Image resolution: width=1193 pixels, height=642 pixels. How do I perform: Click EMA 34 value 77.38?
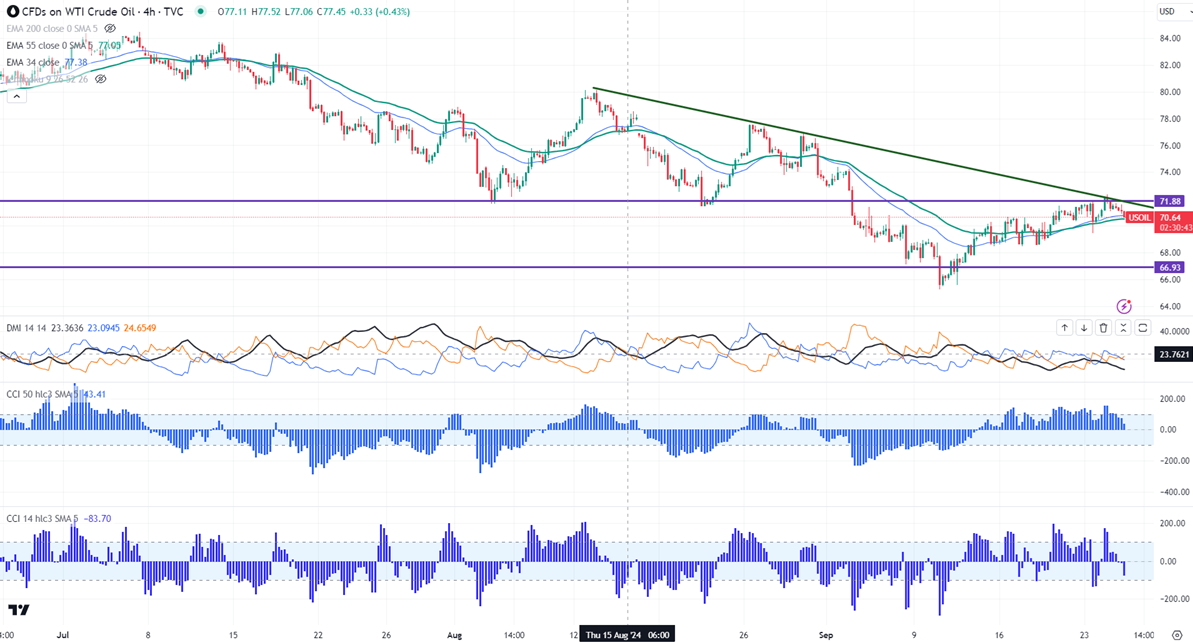tap(76, 62)
